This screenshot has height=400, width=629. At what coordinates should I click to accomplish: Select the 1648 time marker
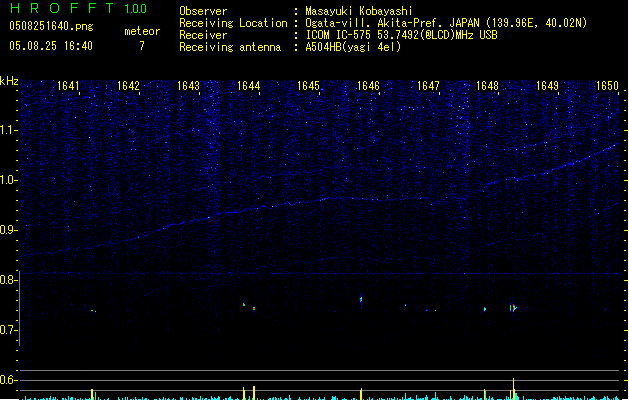coord(487,86)
